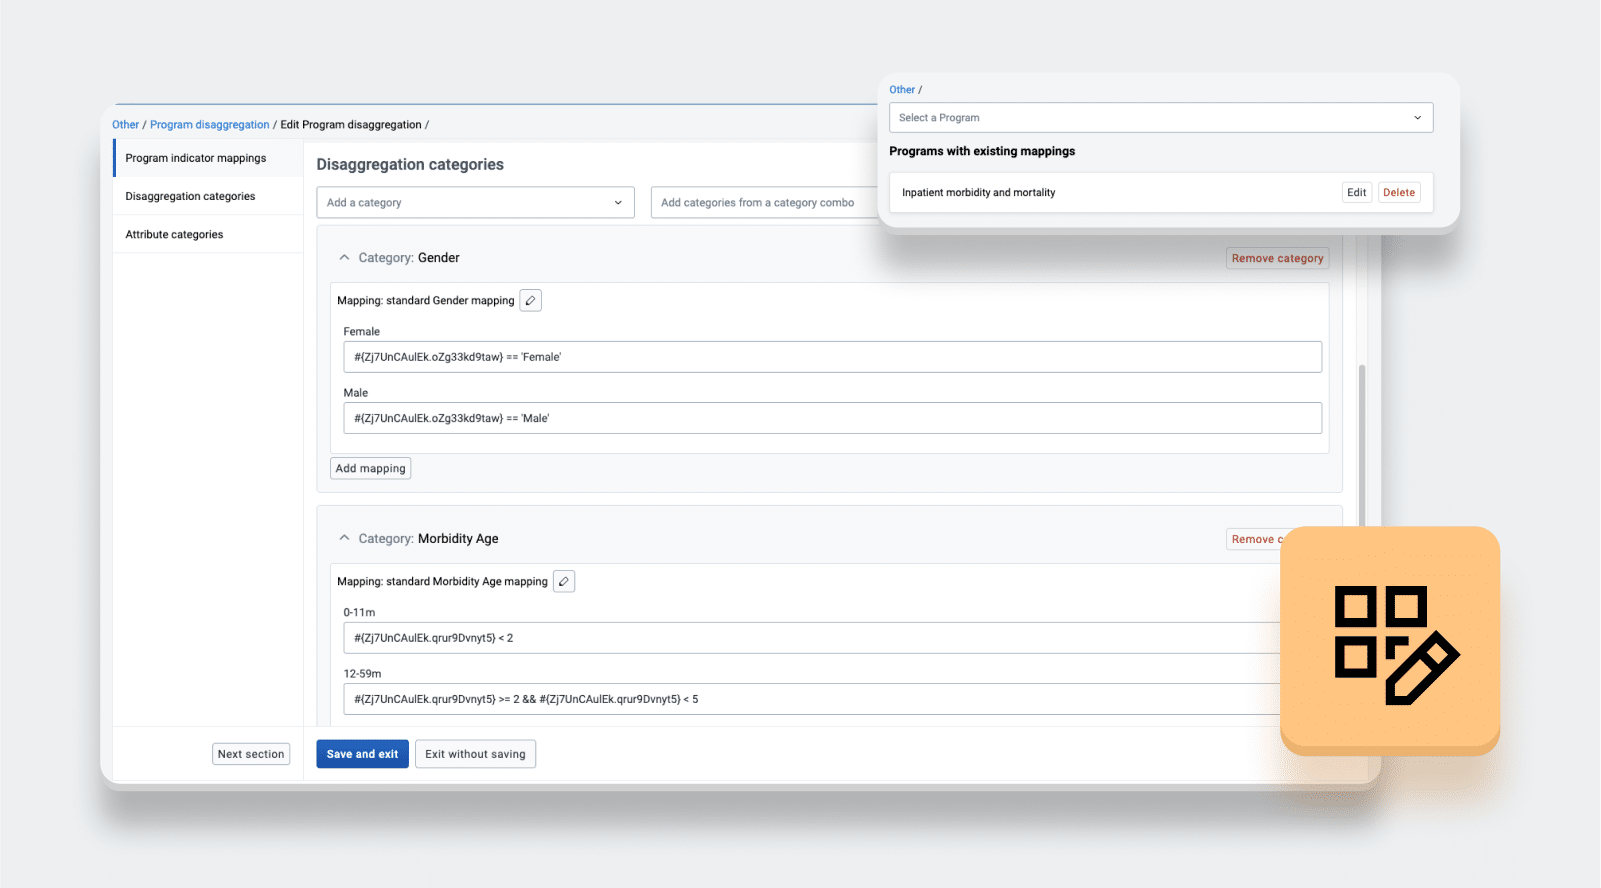Go to Attribute categories section
Image resolution: width=1601 pixels, height=888 pixels.
click(174, 235)
